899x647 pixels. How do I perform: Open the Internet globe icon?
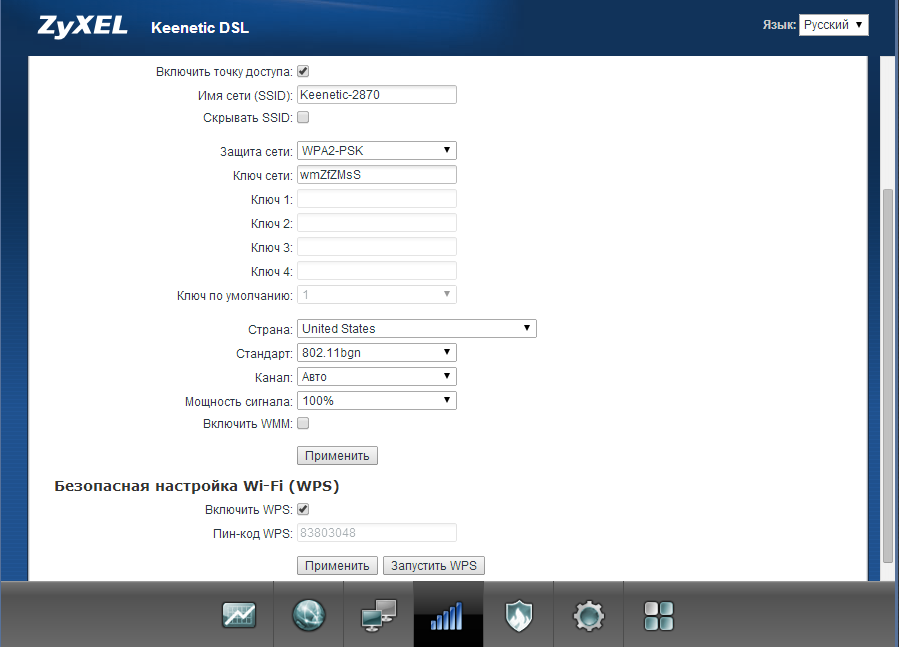(308, 616)
